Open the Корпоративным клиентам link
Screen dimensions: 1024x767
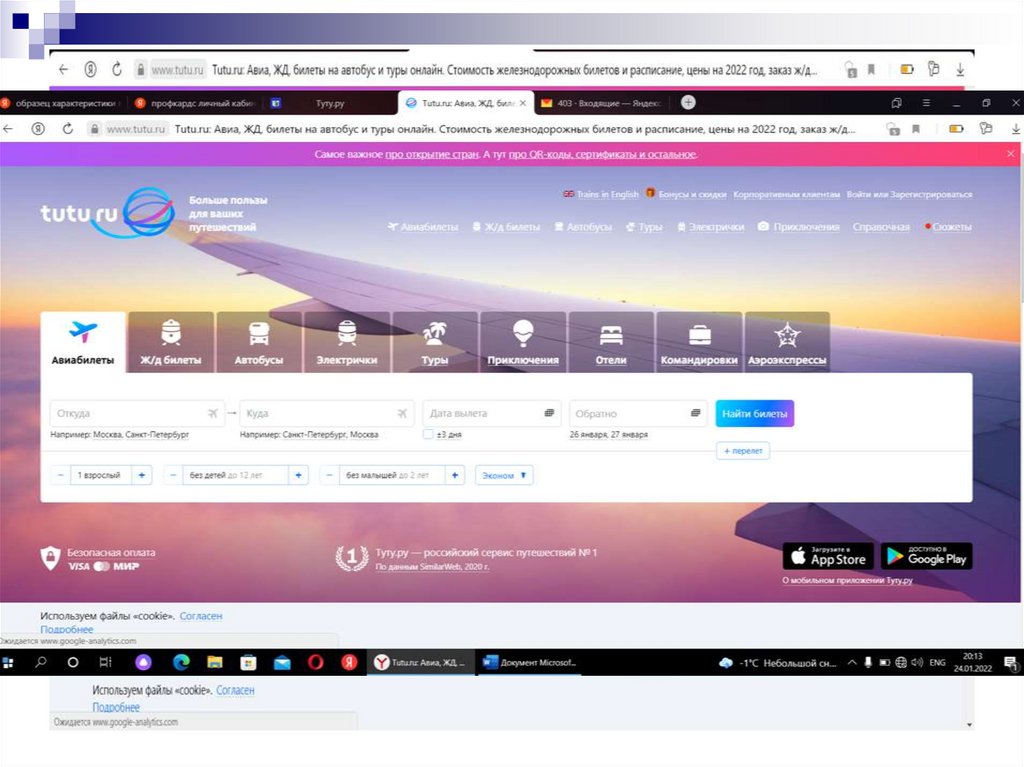point(786,194)
